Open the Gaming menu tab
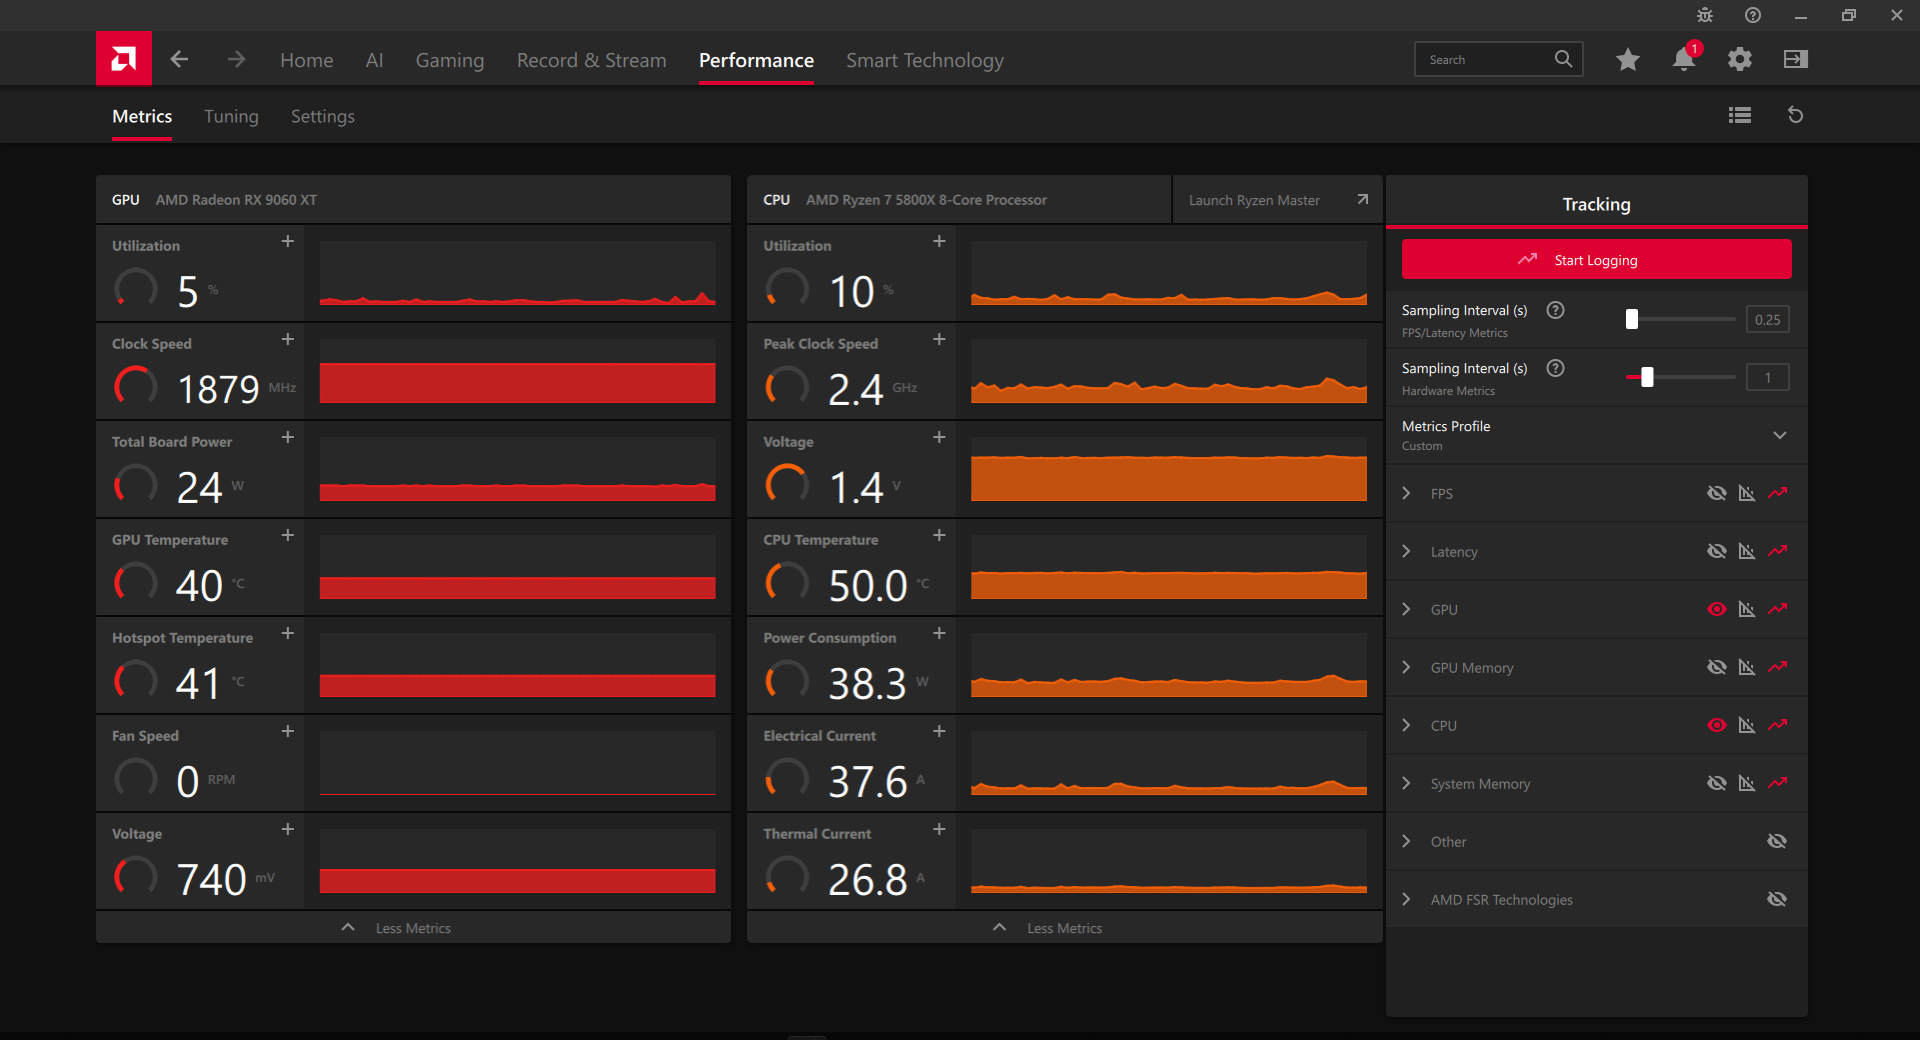The width and height of the screenshot is (1920, 1040). tap(450, 60)
